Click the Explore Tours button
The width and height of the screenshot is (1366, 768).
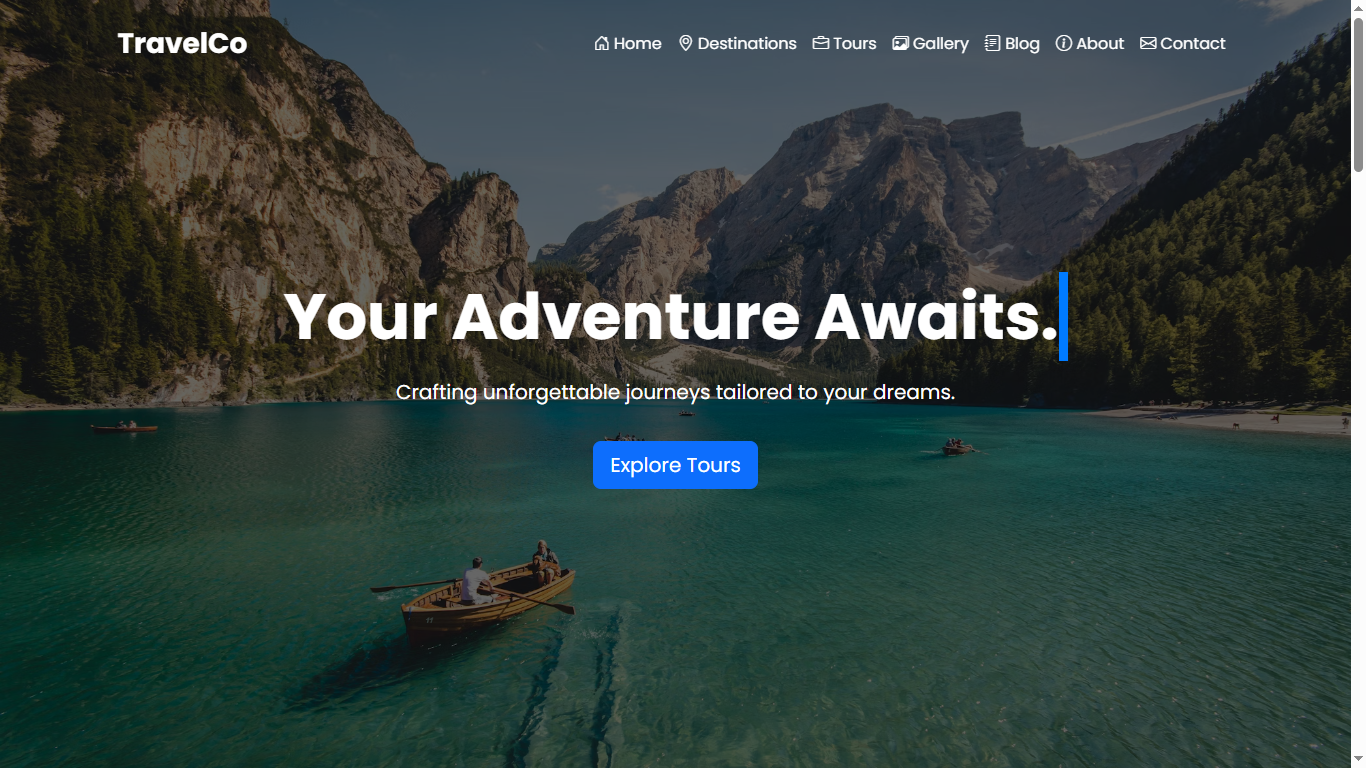(675, 465)
